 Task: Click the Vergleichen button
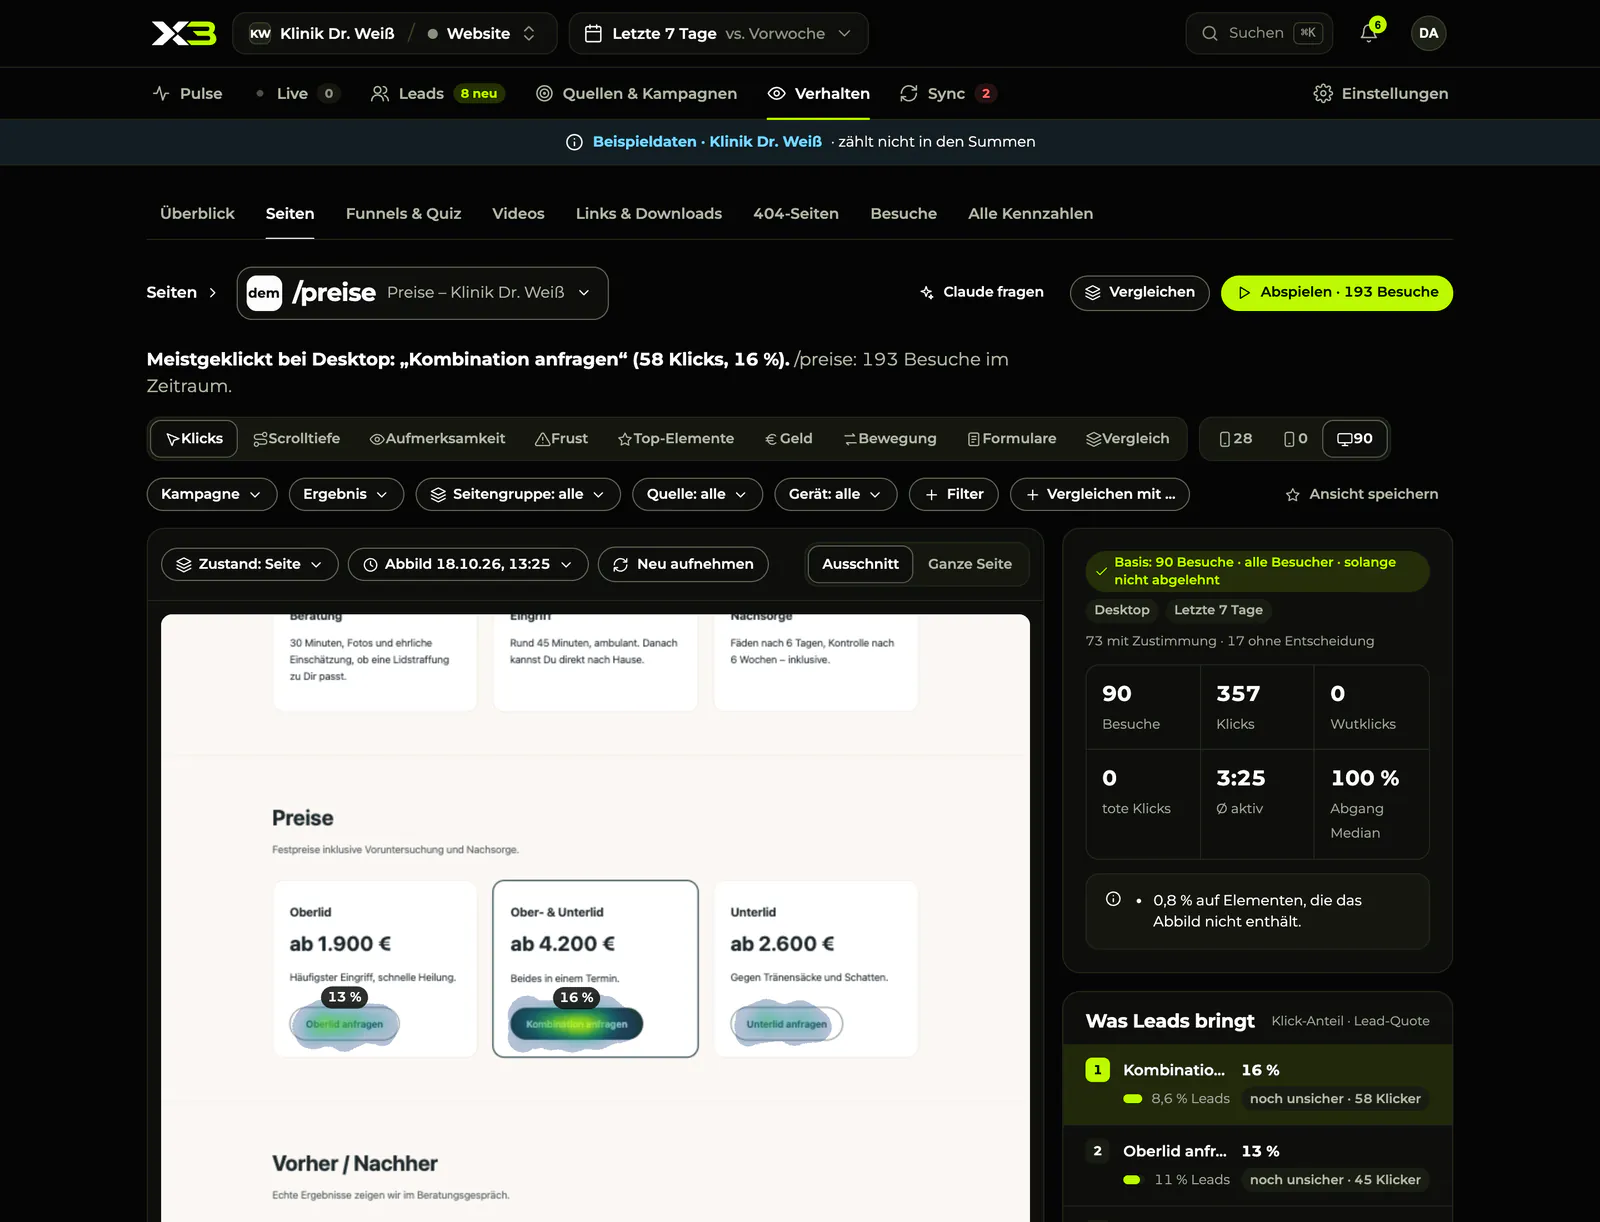[x=1139, y=292]
